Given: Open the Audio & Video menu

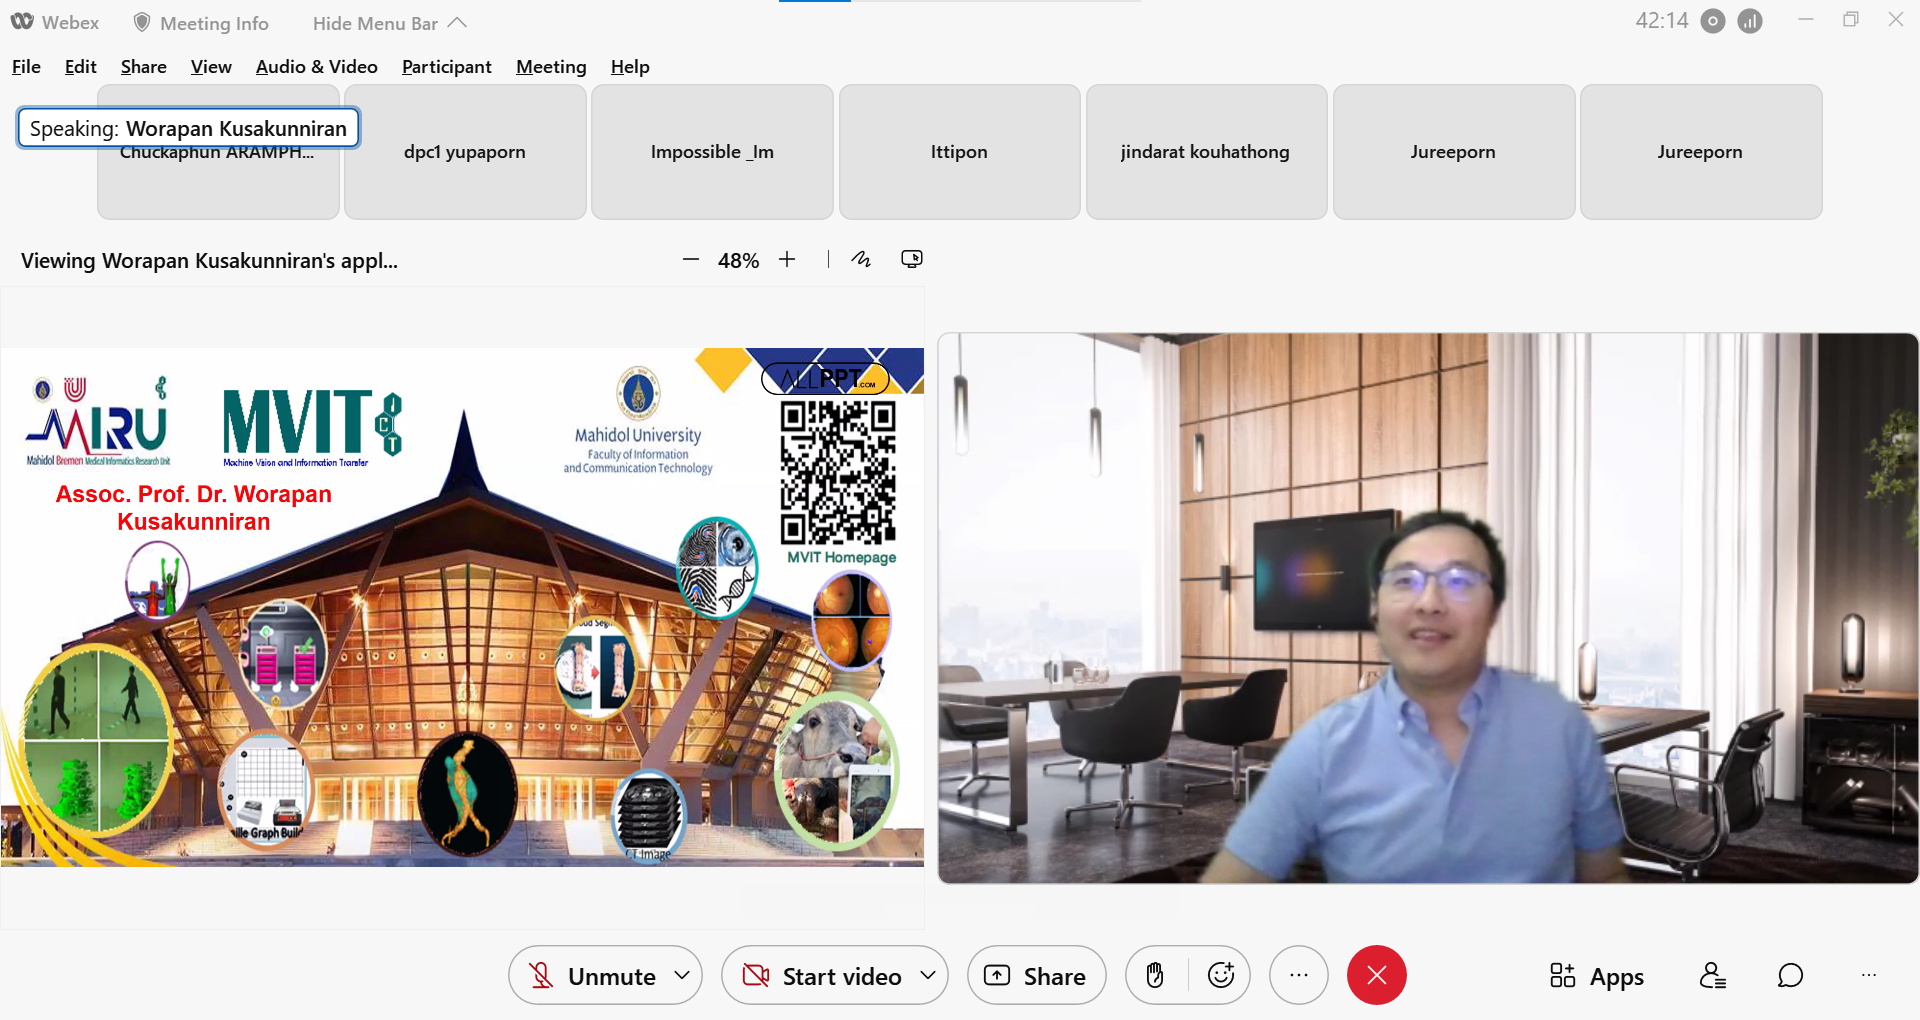Looking at the screenshot, I should (316, 67).
